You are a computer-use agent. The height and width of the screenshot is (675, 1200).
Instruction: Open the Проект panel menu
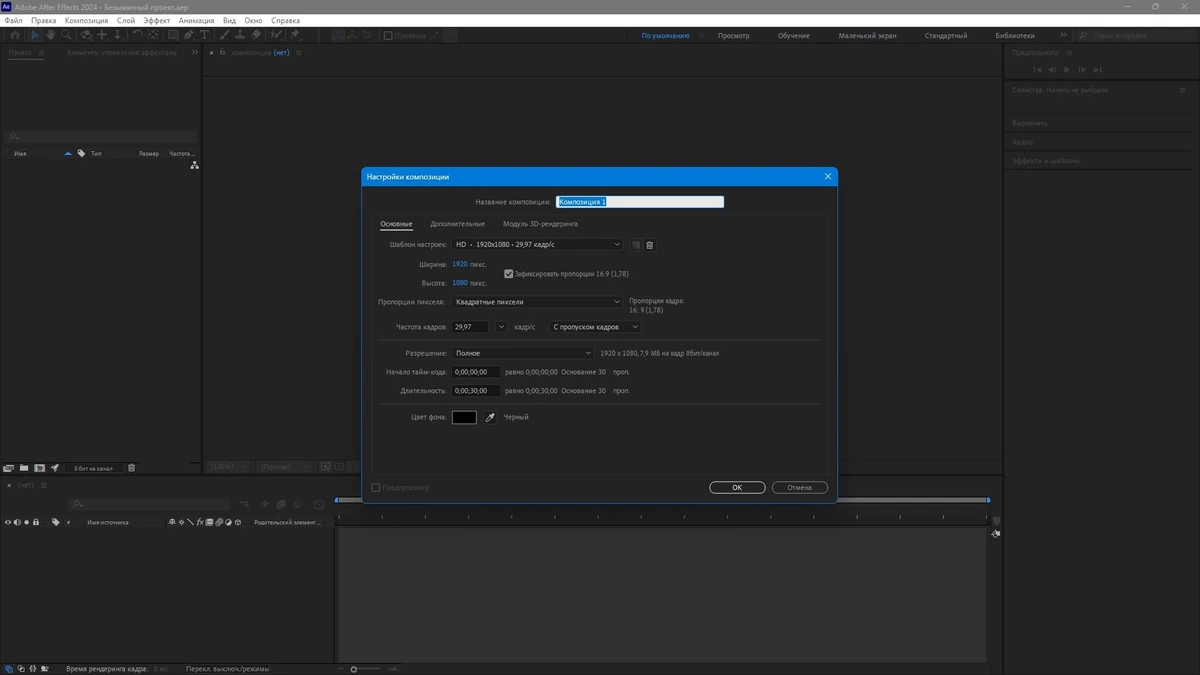point(43,53)
